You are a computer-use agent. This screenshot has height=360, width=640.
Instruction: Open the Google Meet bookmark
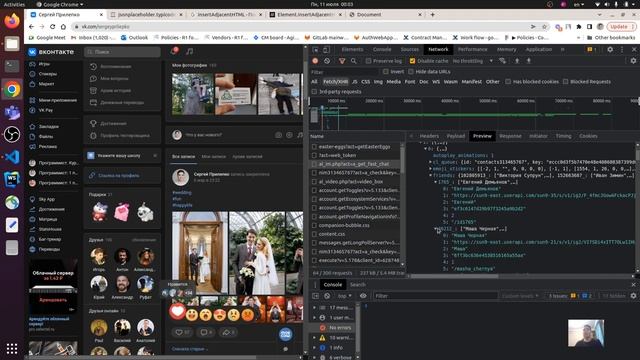click(x=47, y=38)
